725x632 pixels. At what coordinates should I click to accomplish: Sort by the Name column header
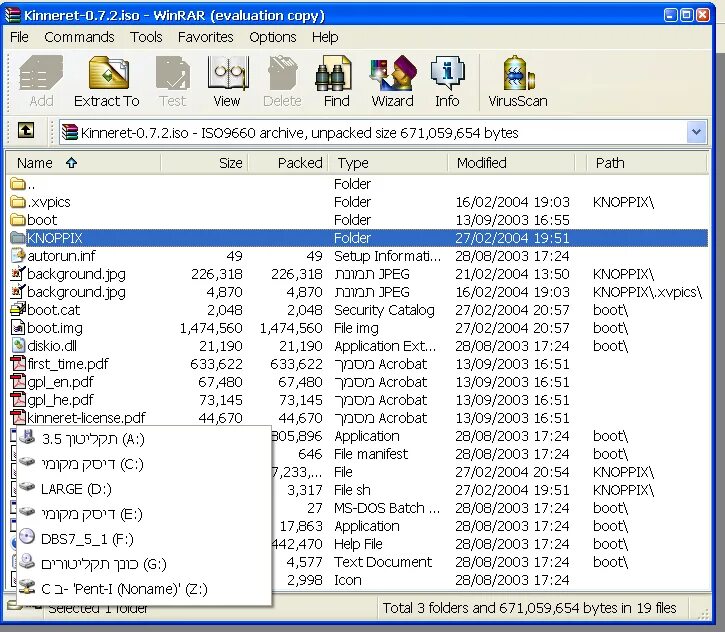[x=84, y=163]
